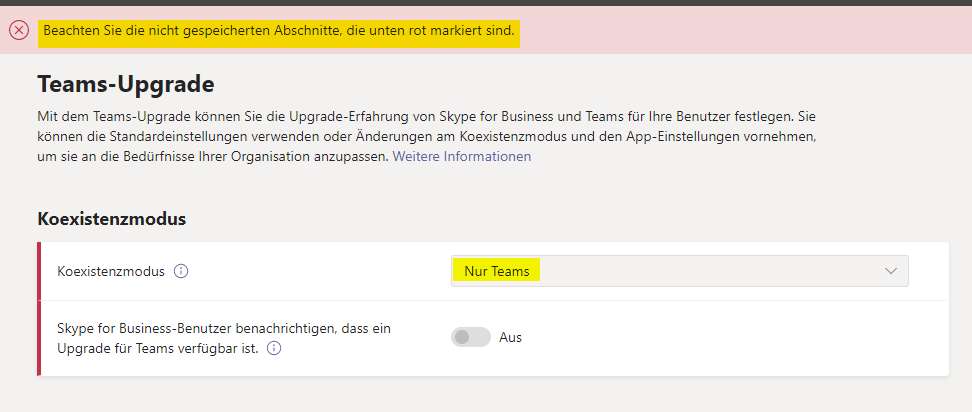This screenshot has height=412, width=972.
Task: Click the 'Teams-Upgrade' page heading
Action: click(126, 84)
